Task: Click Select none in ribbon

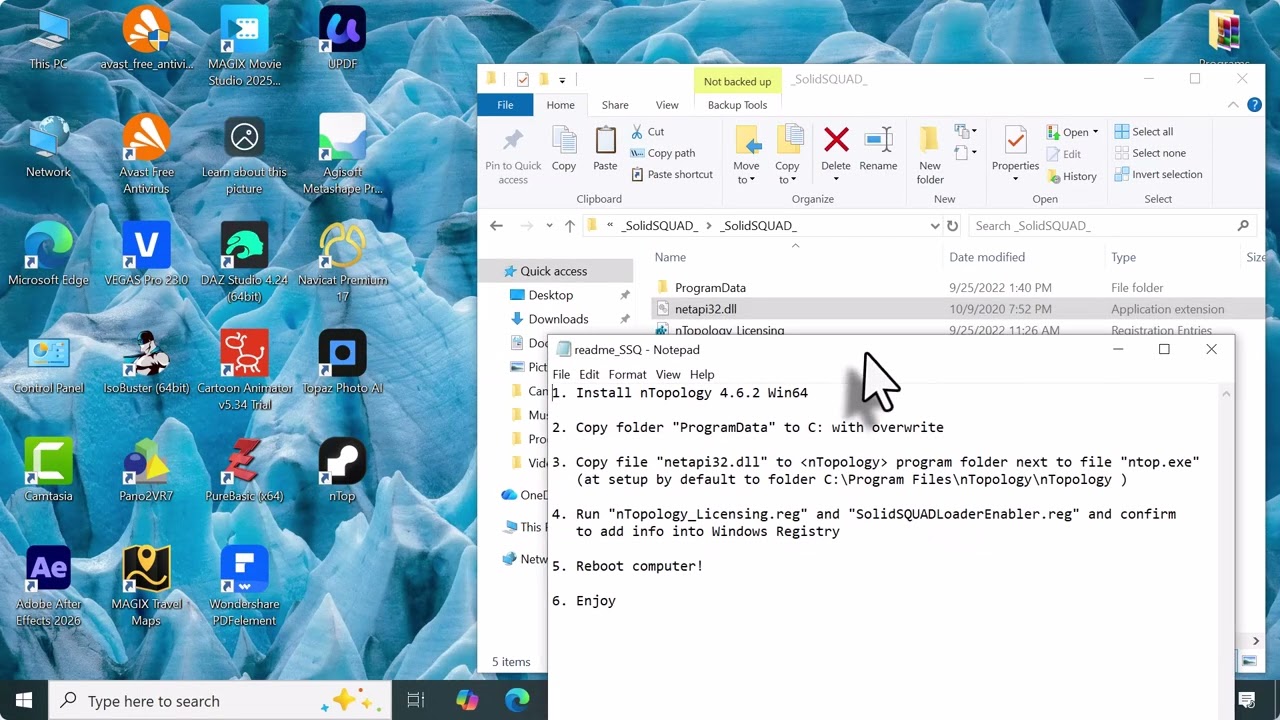Action: click(1149, 153)
